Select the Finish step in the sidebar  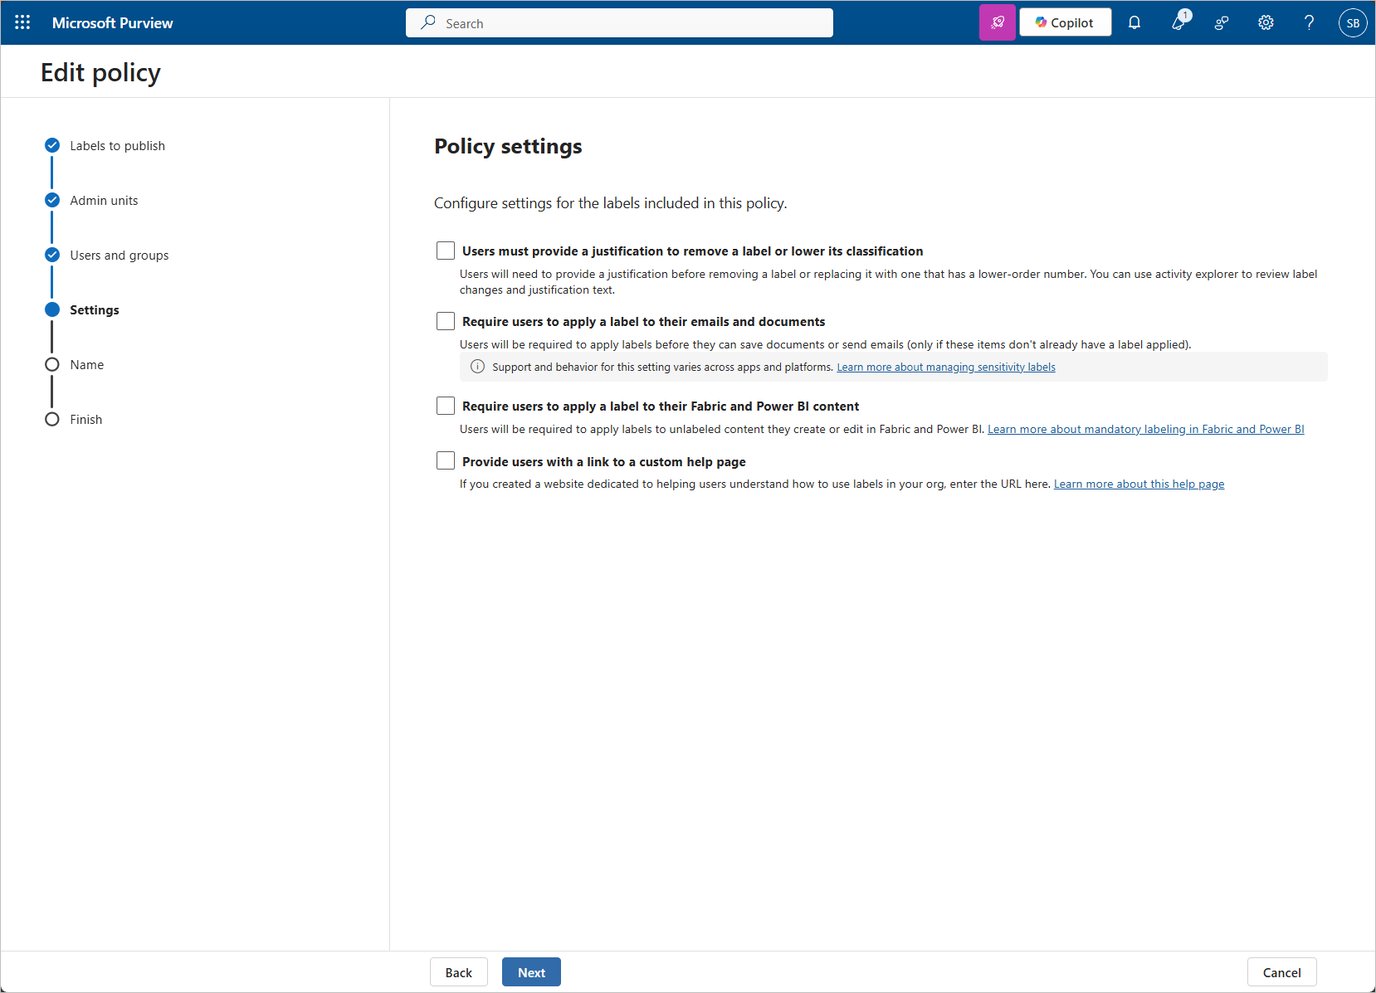85,419
